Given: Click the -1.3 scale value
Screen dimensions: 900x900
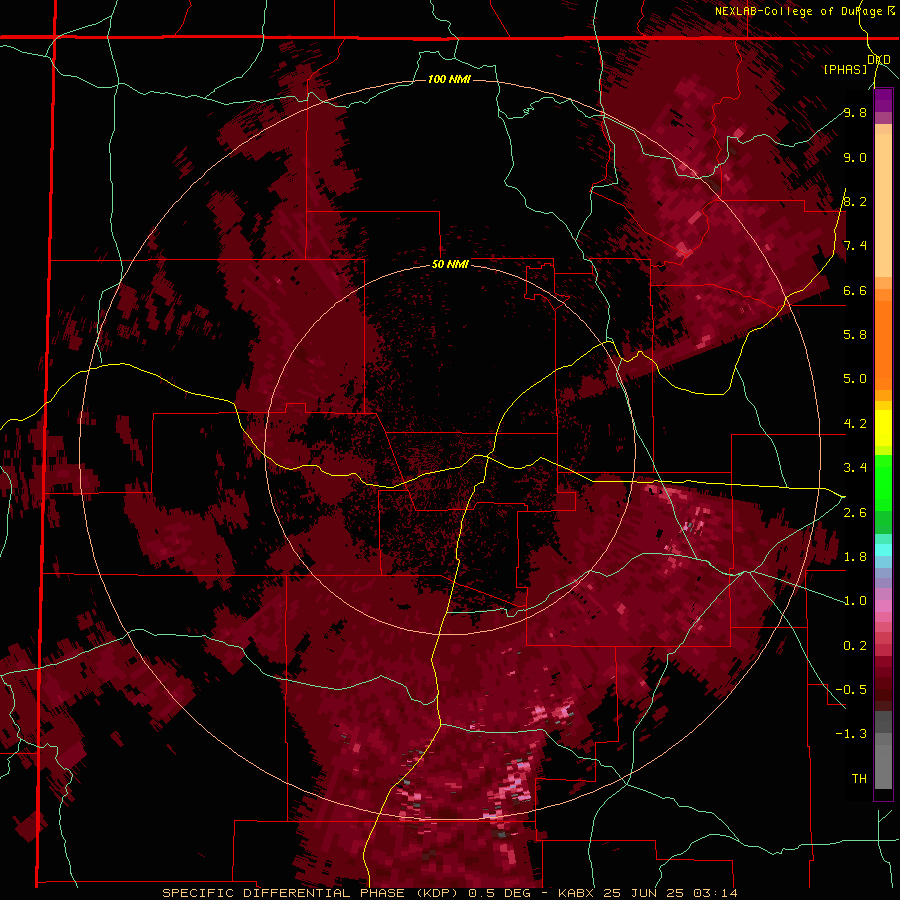Looking at the screenshot, I should 851,734.
